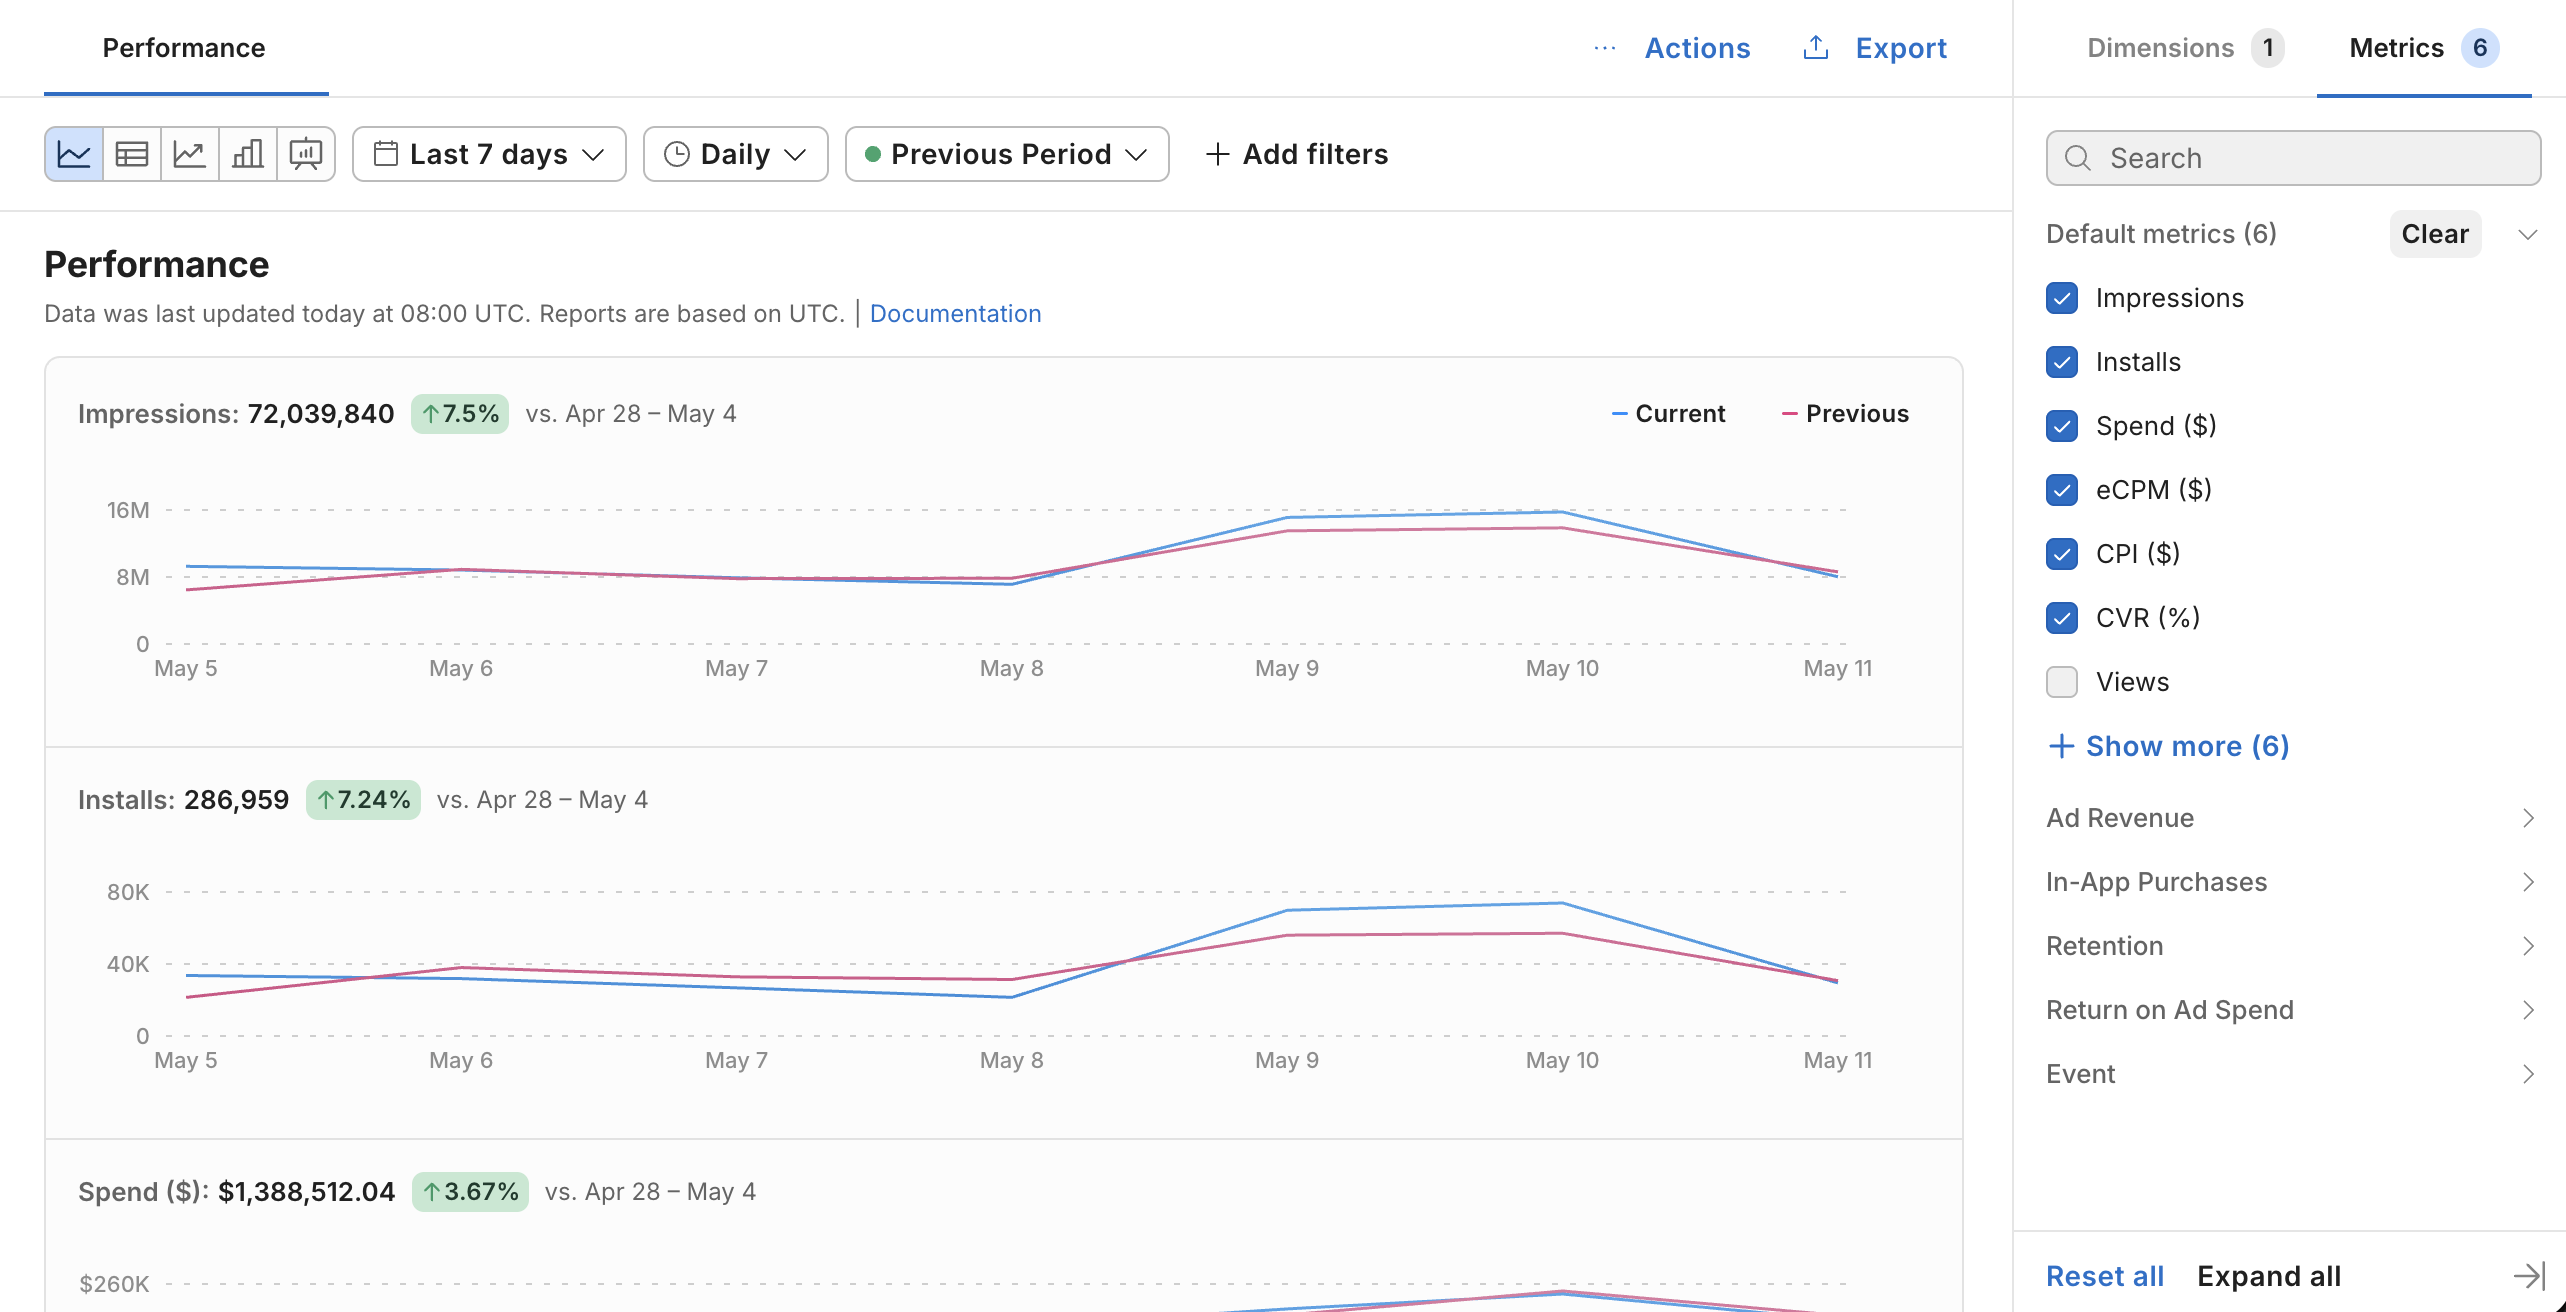Screen dimensions: 2566x1312
Task: Click the Installs total 286,959
Action: coord(236,800)
